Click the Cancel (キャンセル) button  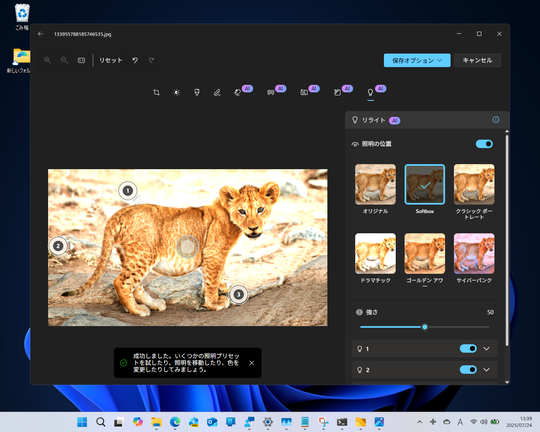pyautogui.click(x=477, y=60)
